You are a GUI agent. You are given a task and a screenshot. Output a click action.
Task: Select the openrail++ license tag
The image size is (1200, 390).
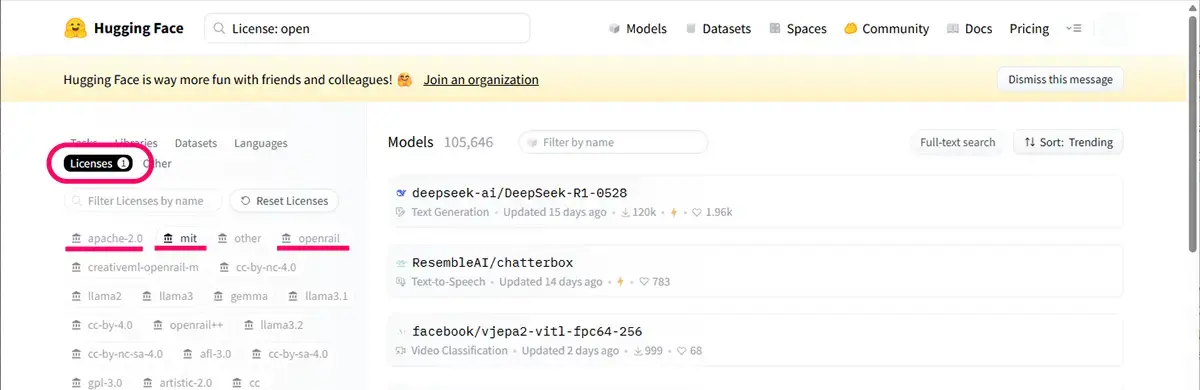(189, 325)
